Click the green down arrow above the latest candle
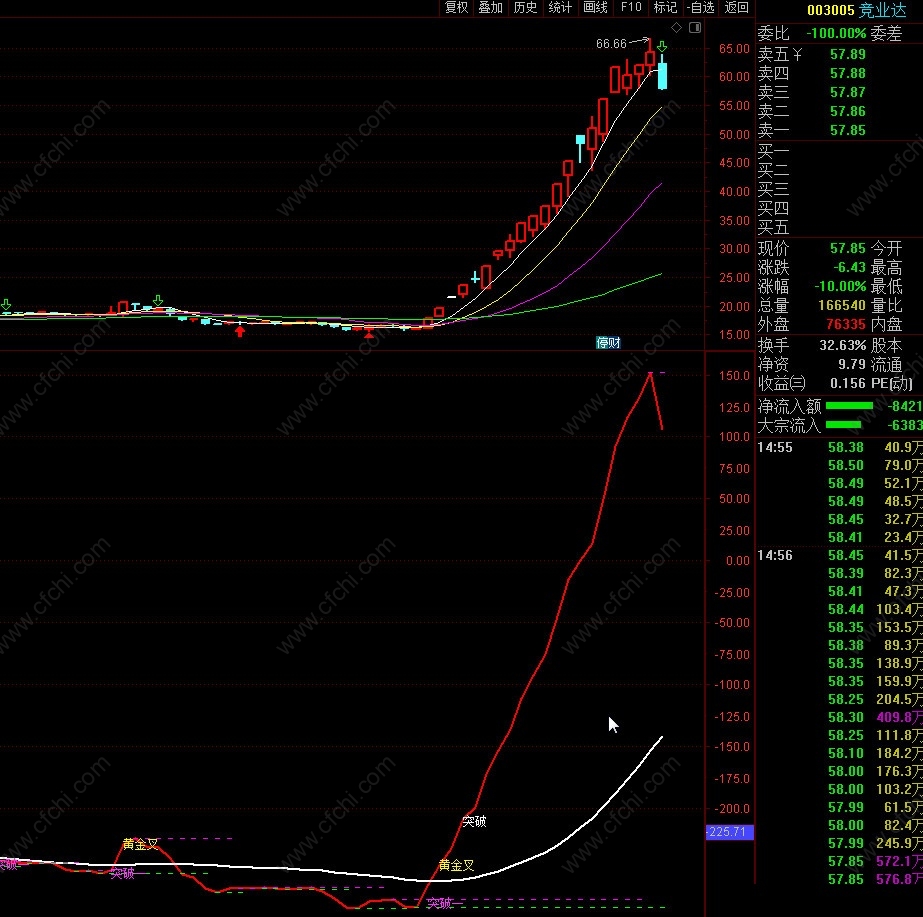The width and height of the screenshot is (923, 917). point(662,46)
